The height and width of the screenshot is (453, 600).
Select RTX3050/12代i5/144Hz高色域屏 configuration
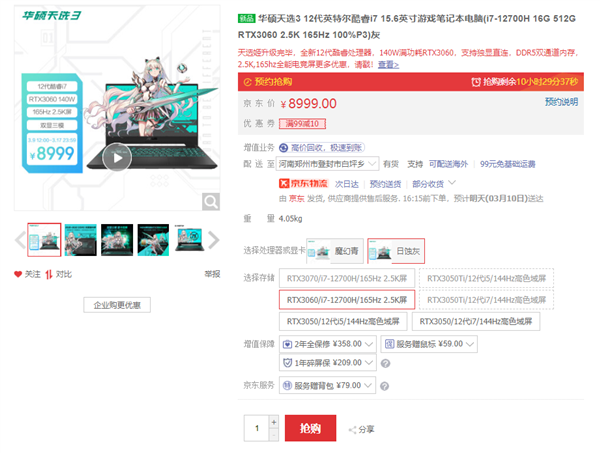tap(343, 321)
